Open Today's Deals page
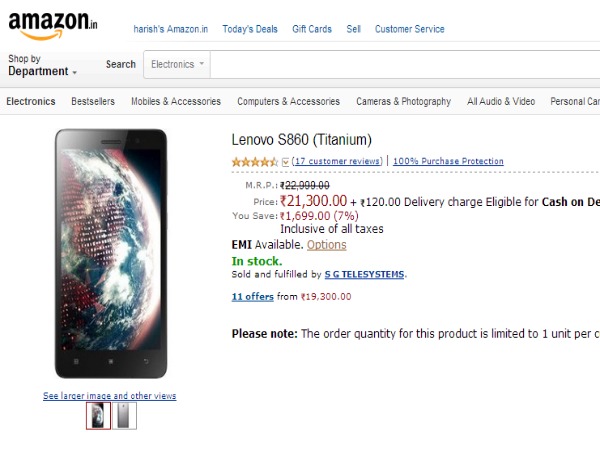Image resolution: width=600 pixels, height=450 pixels. coord(251,29)
